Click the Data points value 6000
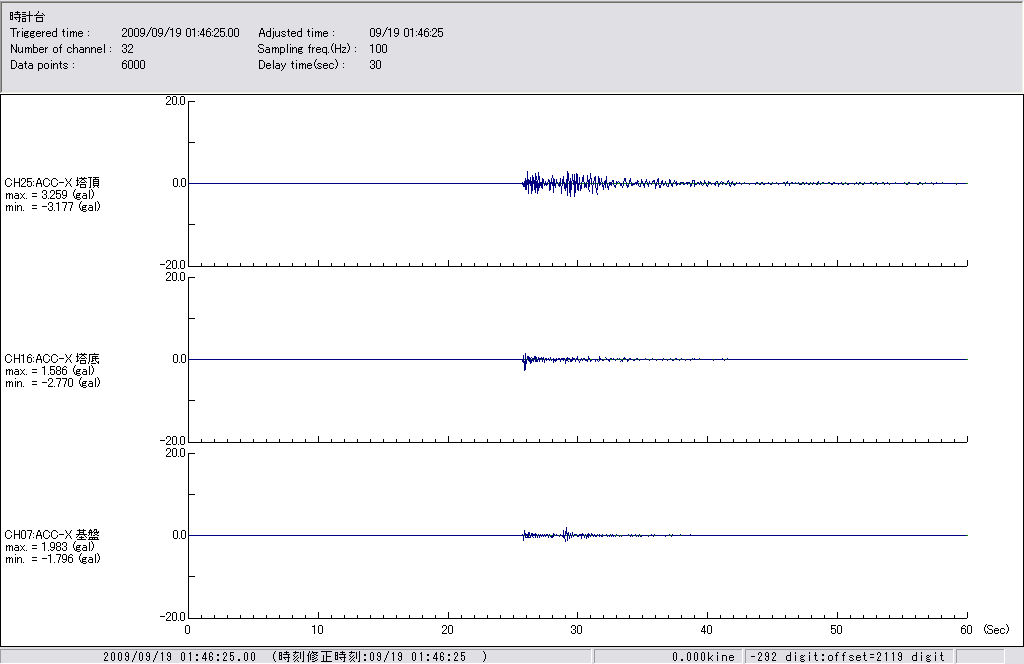This screenshot has width=1024, height=664. (x=133, y=65)
